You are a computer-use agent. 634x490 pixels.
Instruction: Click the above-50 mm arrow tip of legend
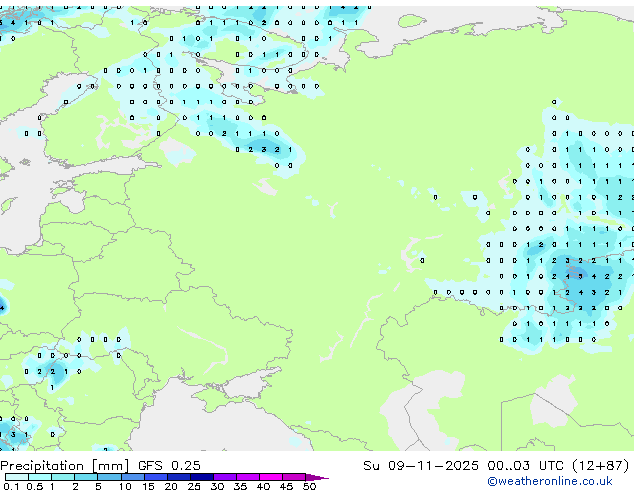(317, 477)
